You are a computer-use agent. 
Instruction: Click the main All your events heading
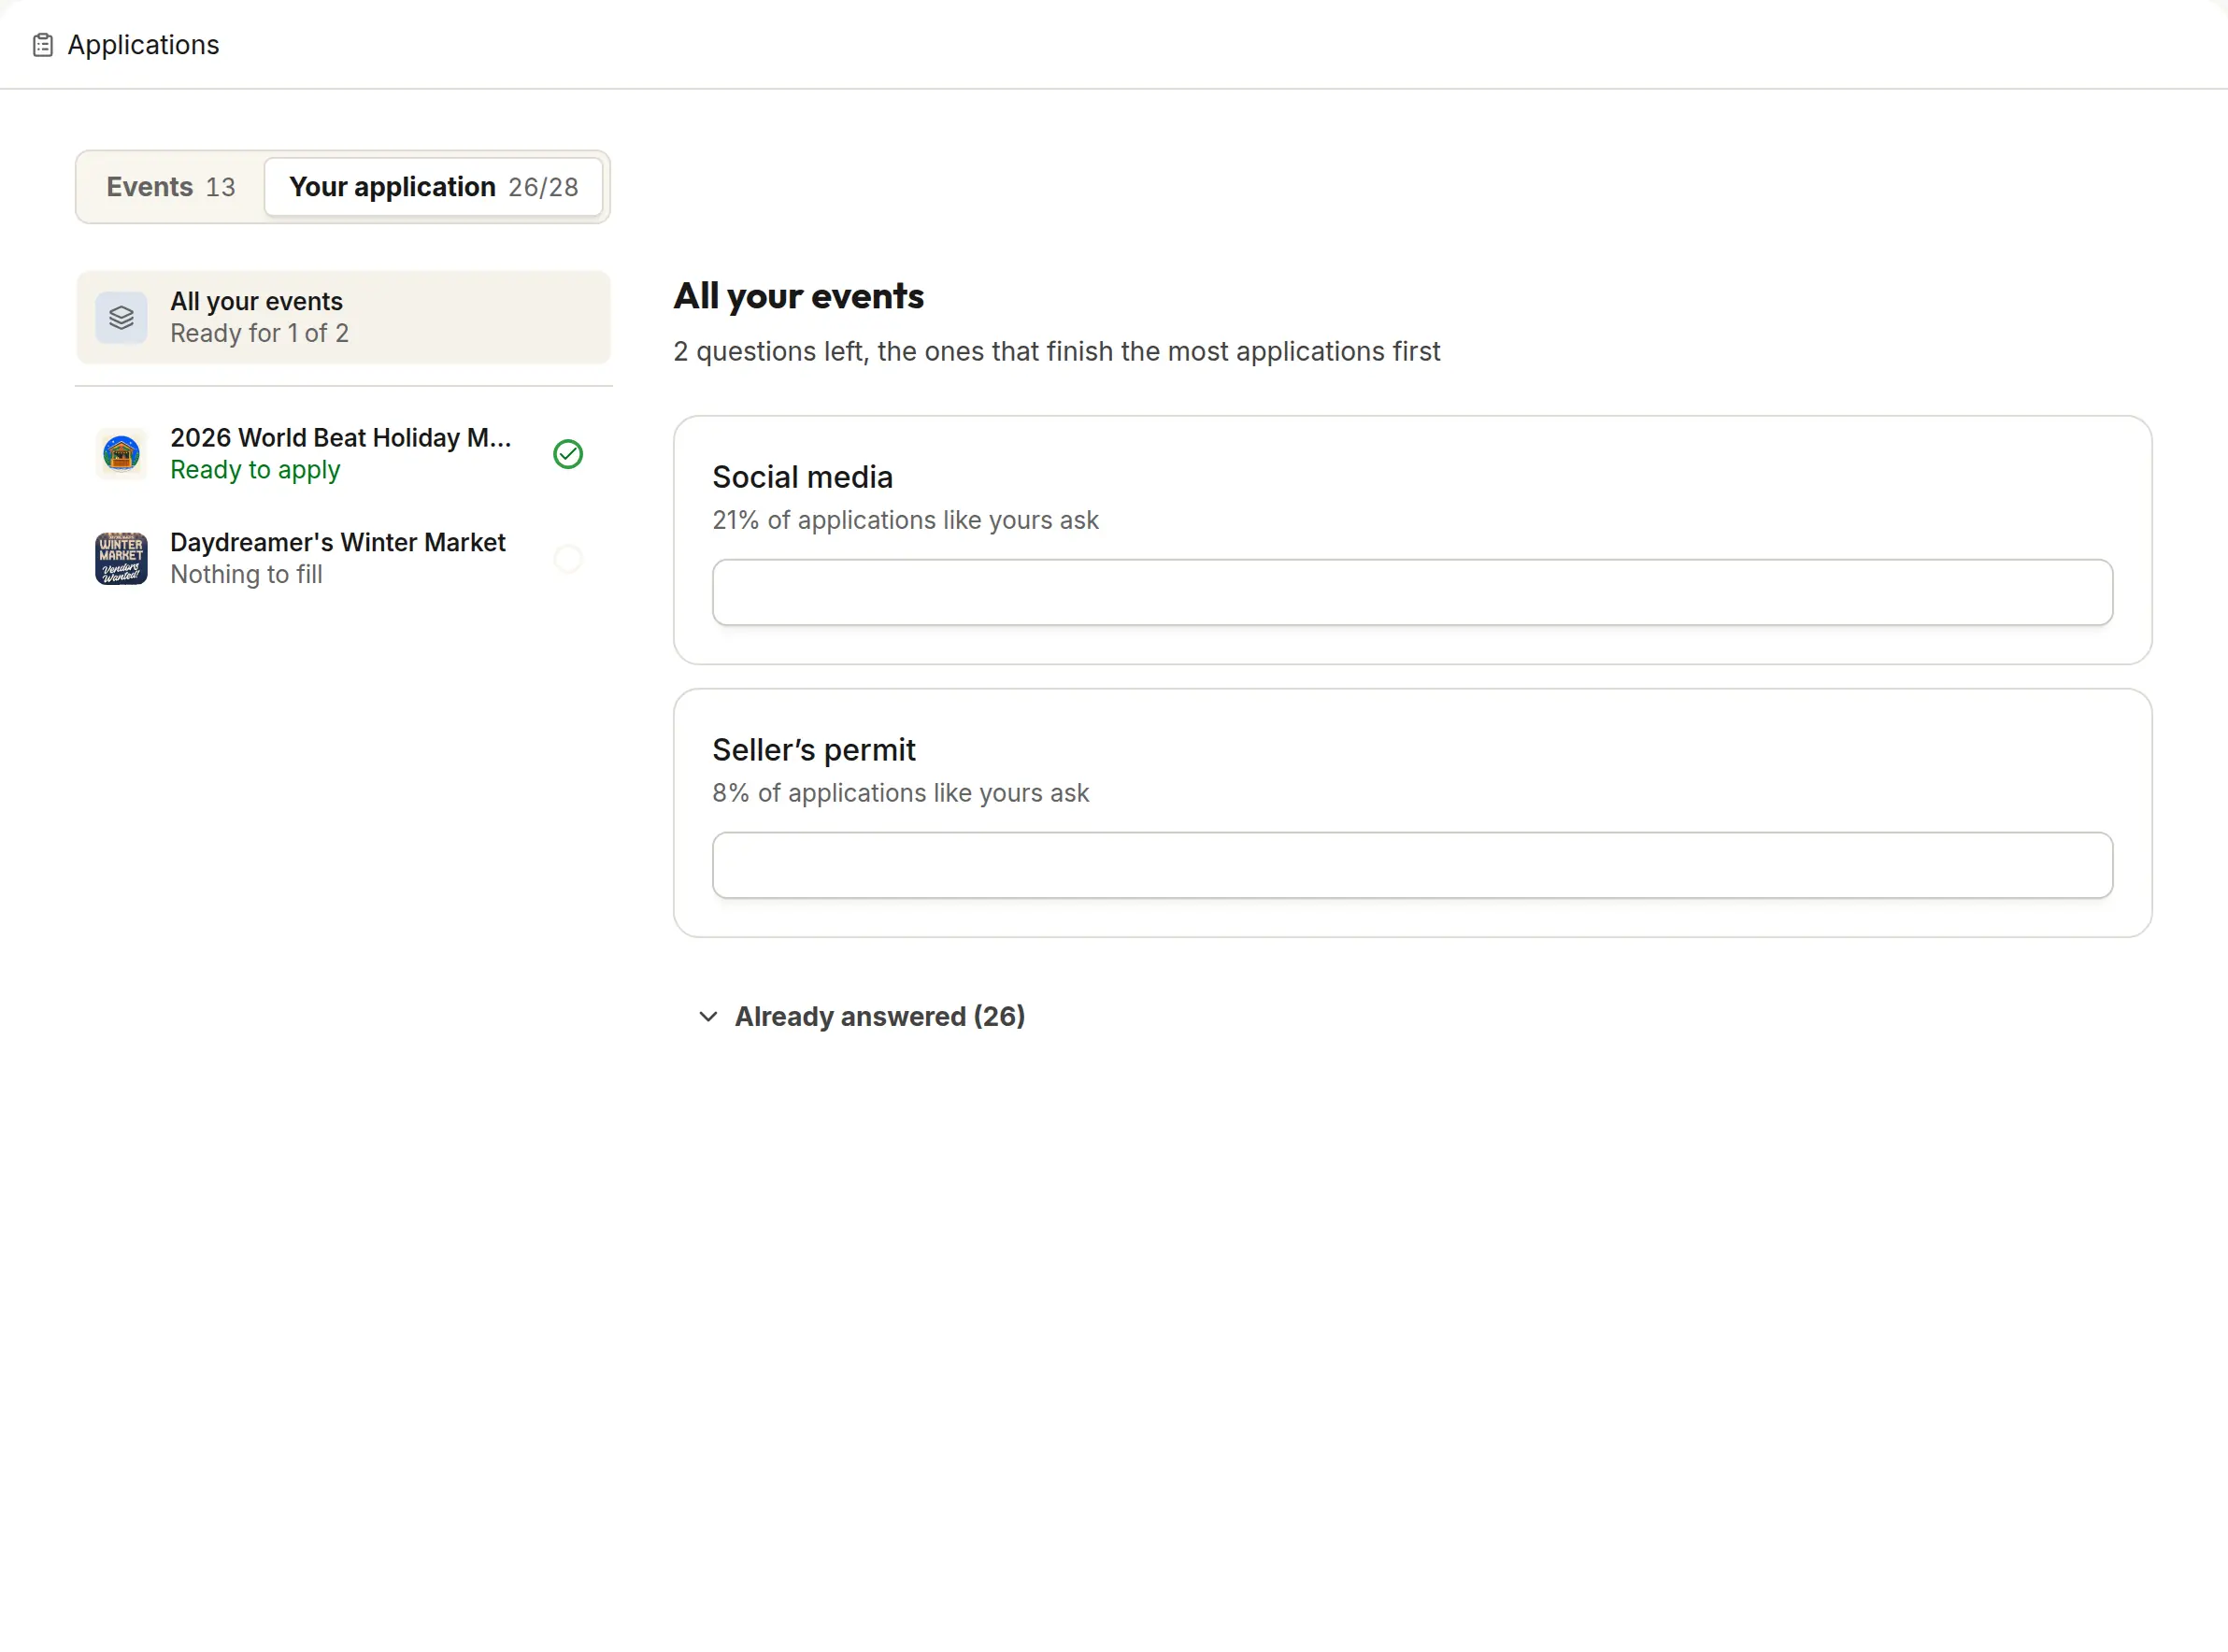798,296
